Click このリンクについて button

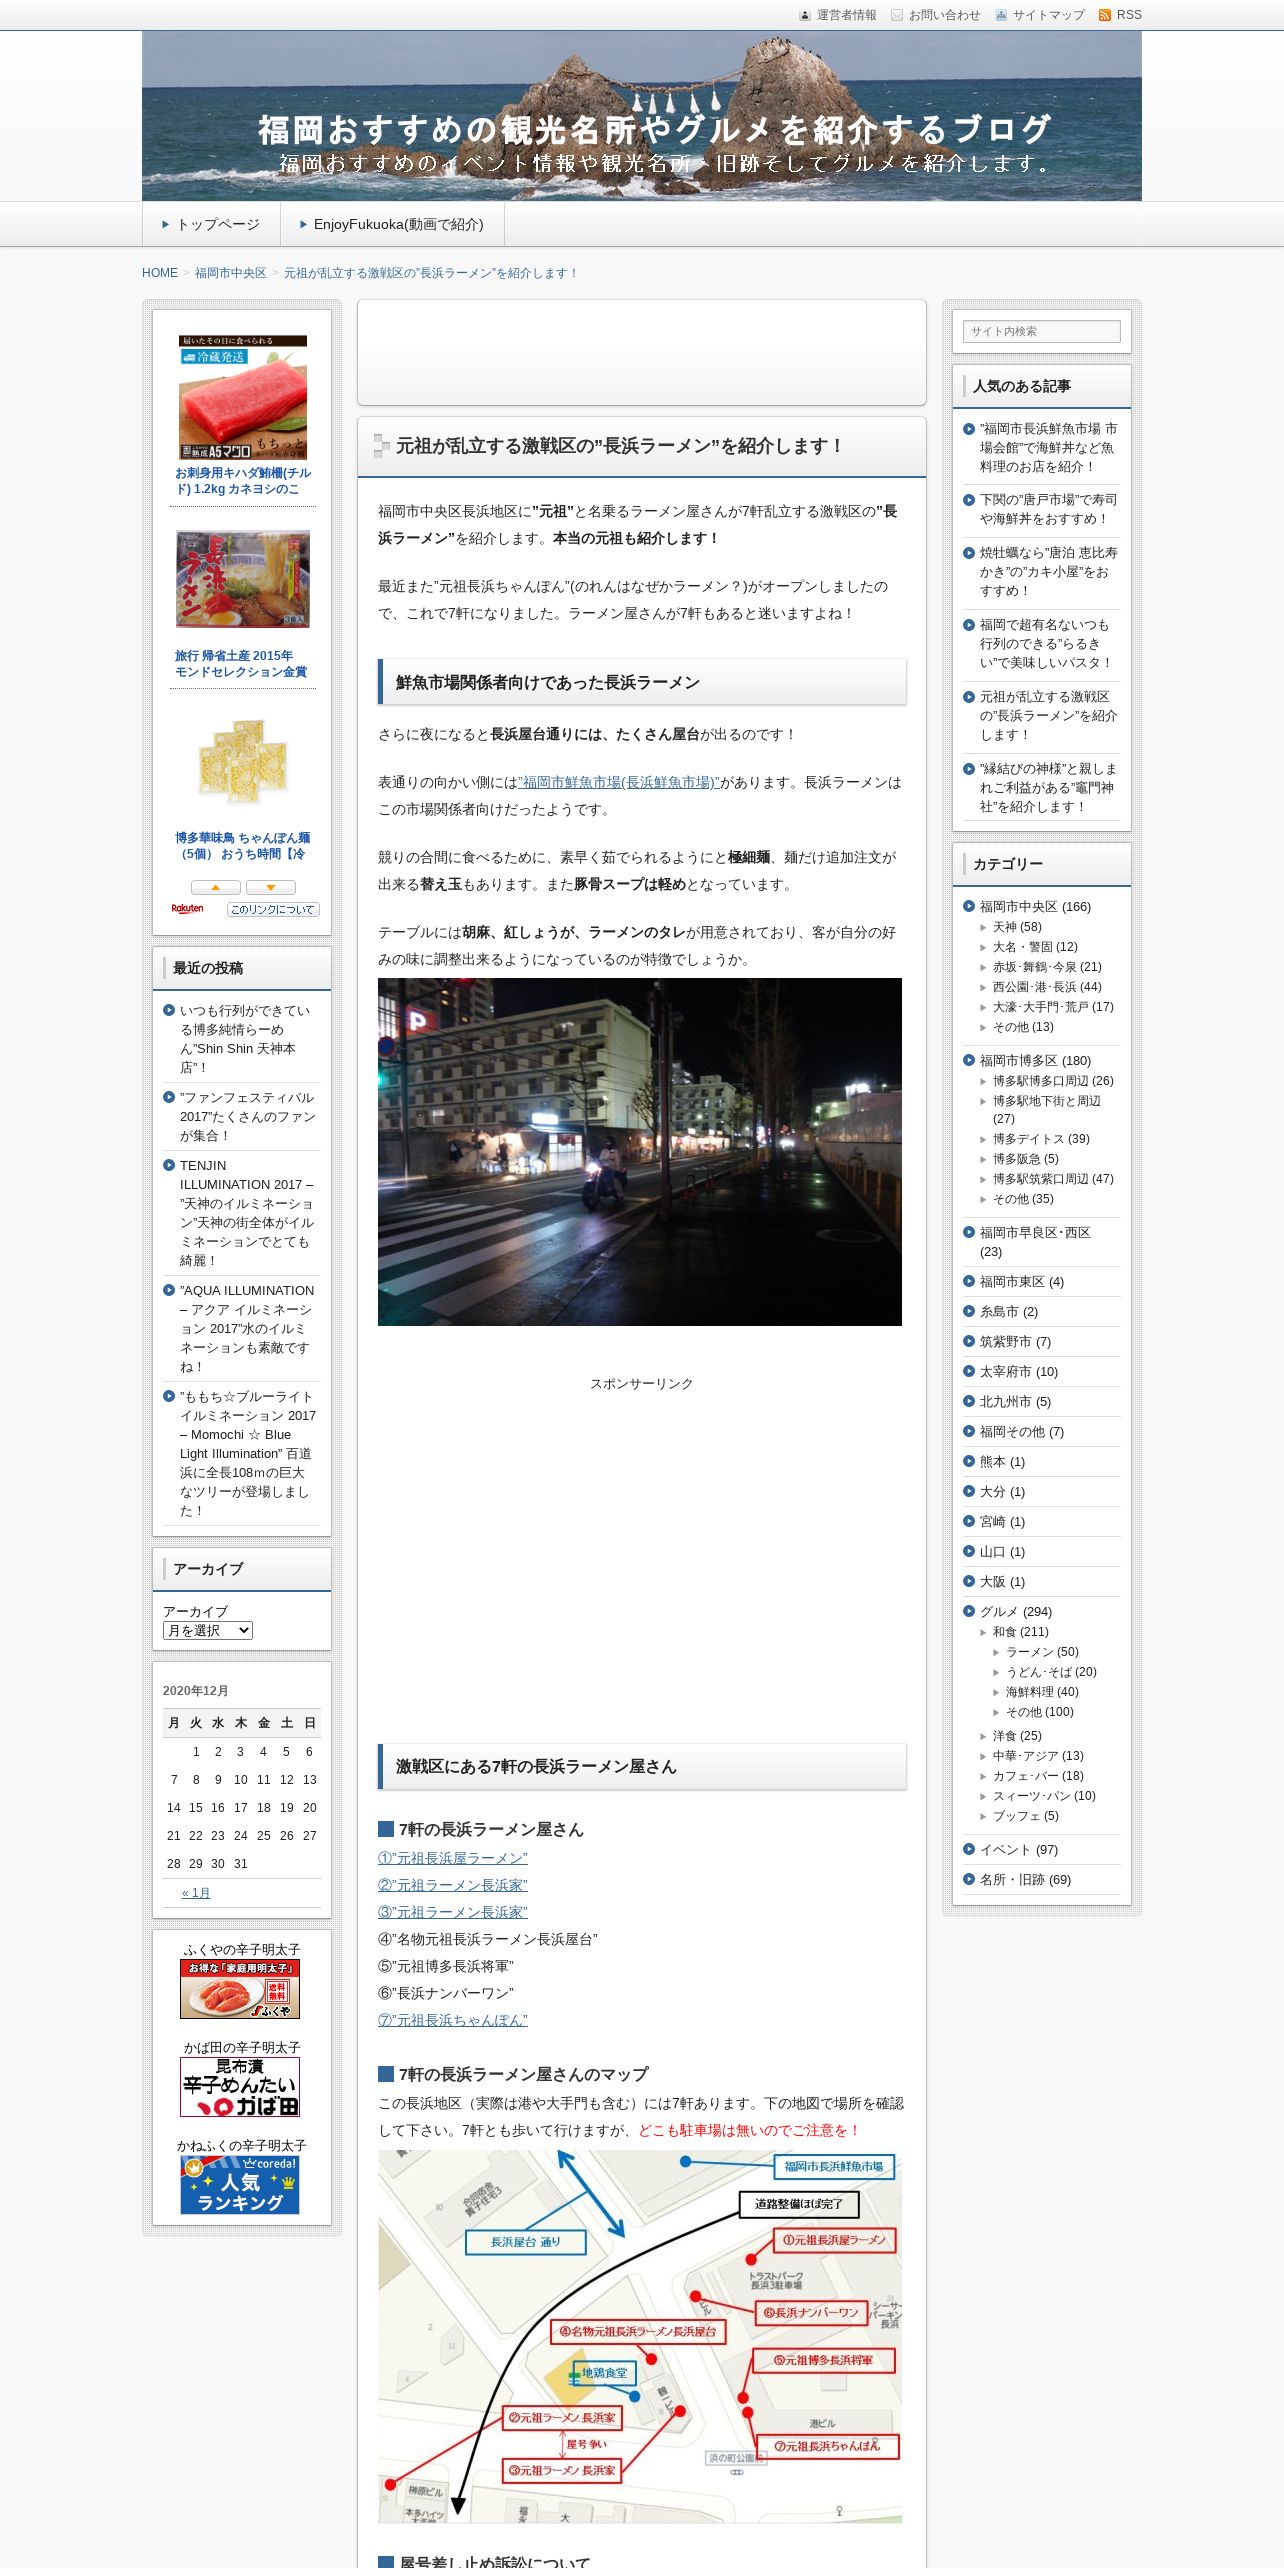[x=273, y=909]
